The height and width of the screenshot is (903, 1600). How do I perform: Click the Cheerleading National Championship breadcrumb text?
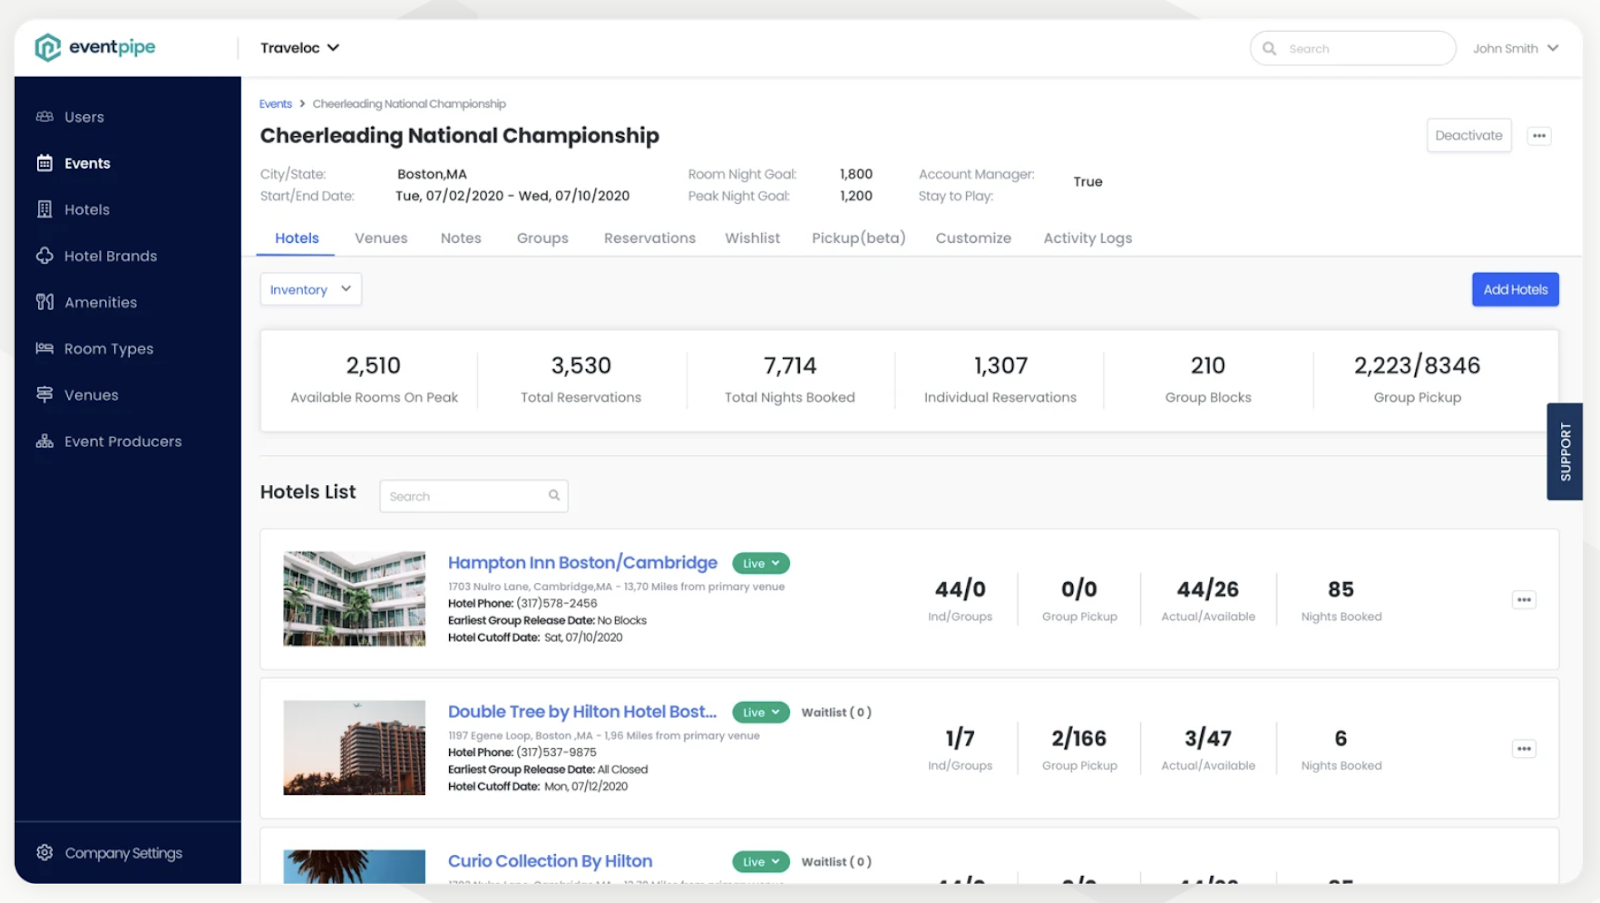click(409, 104)
